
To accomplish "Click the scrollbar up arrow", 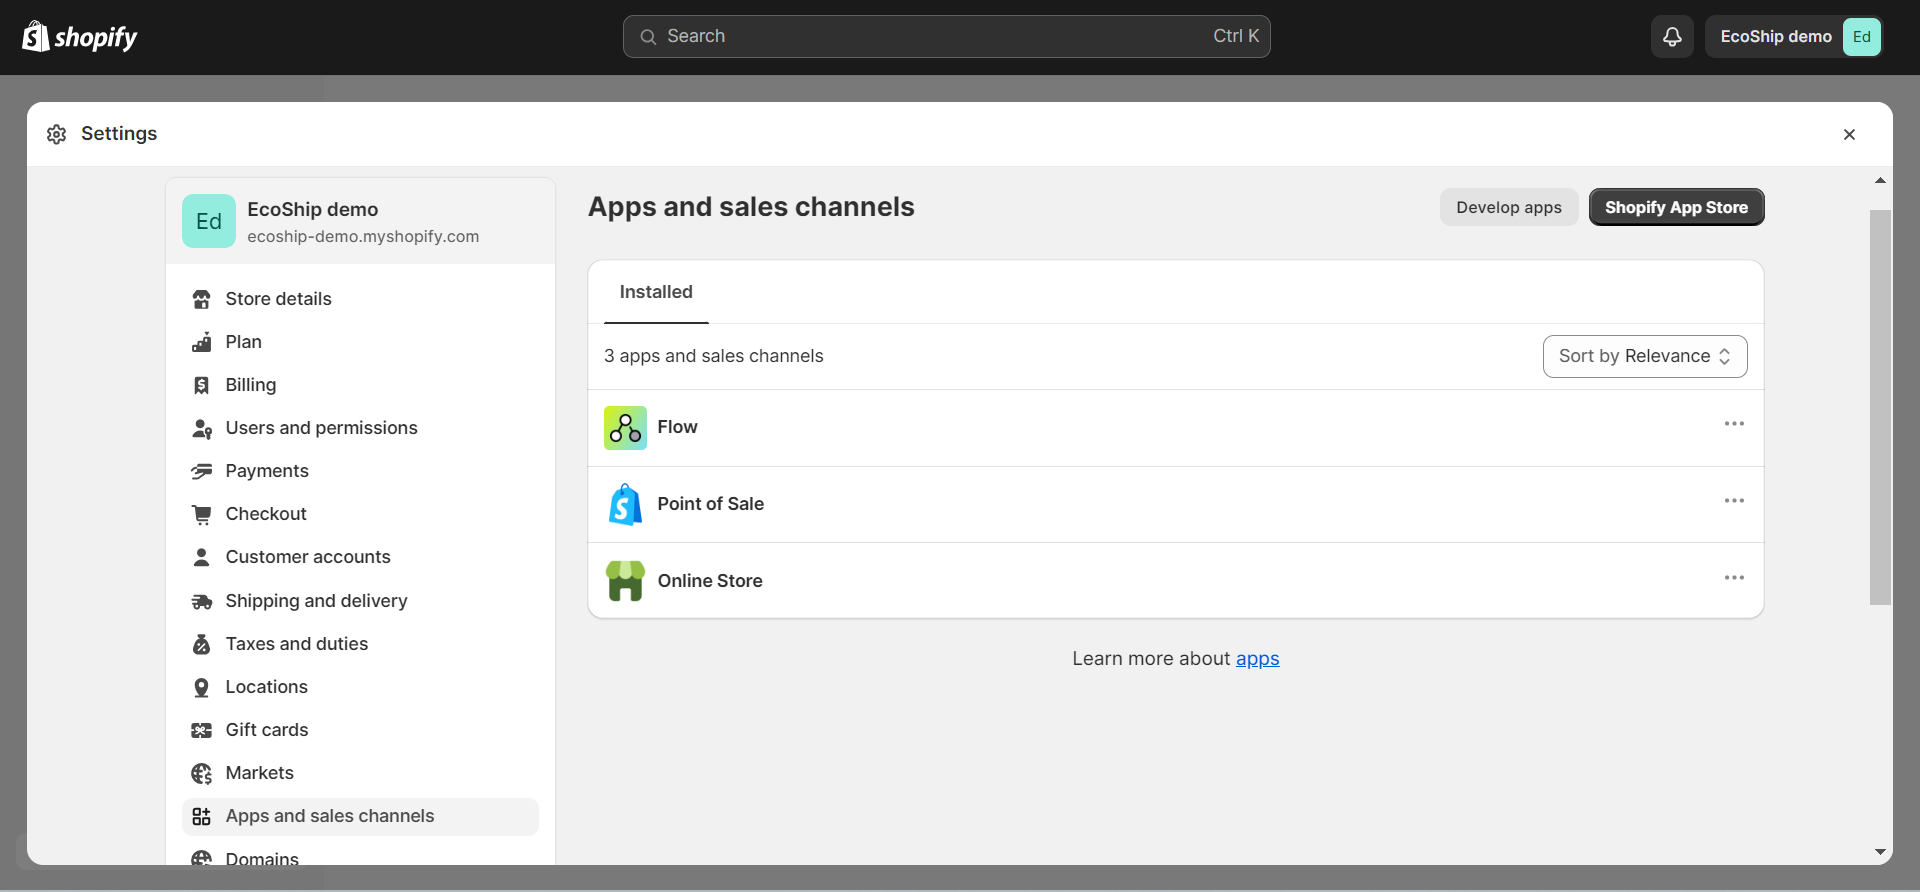I will (1880, 181).
